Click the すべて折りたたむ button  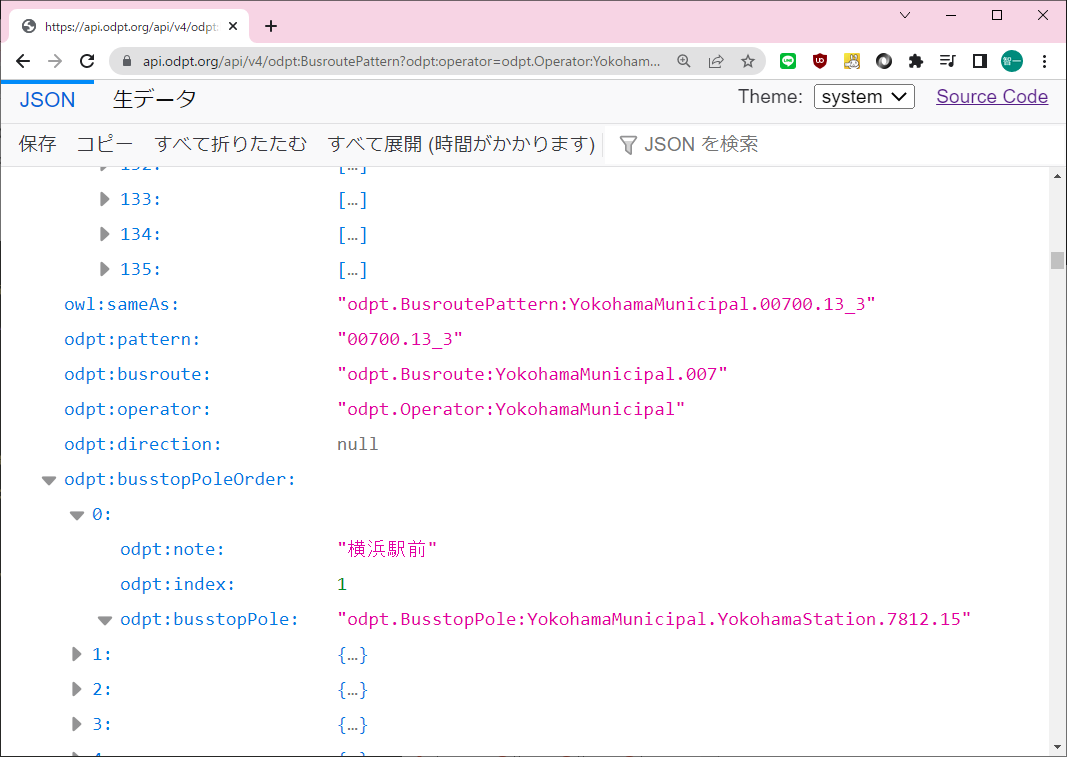230,144
